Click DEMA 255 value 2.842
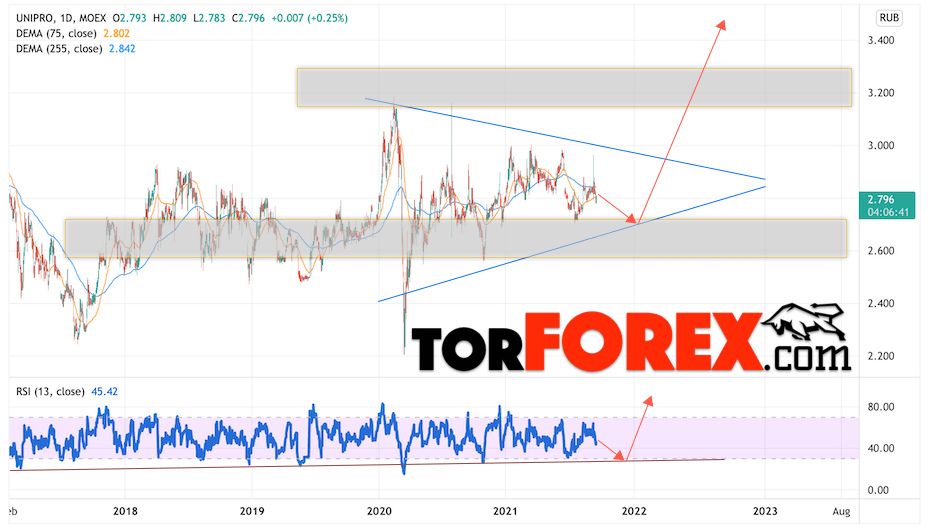929x529 pixels. pyautogui.click(x=122, y=49)
